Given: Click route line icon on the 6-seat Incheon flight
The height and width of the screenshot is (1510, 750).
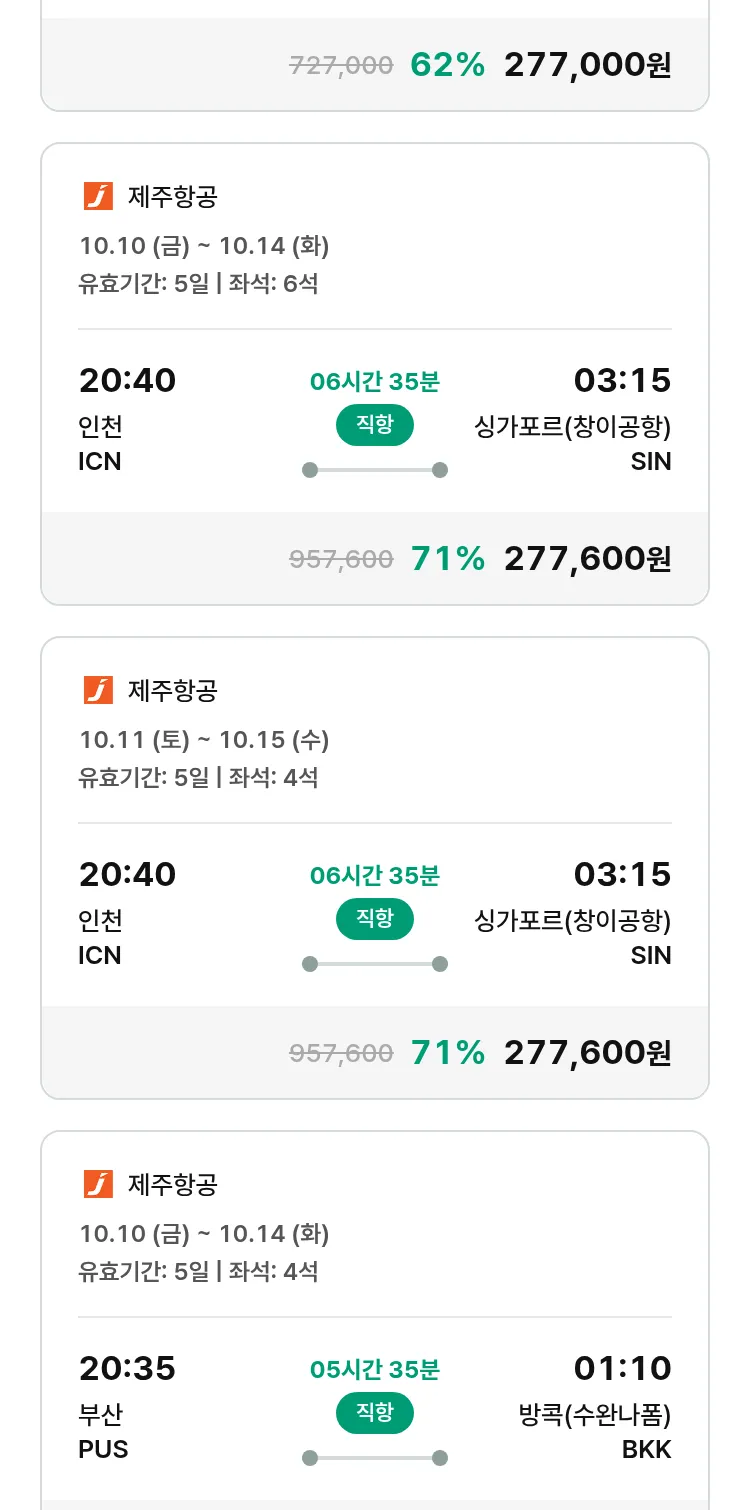Looking at the screenshot, I should [374, 470].
